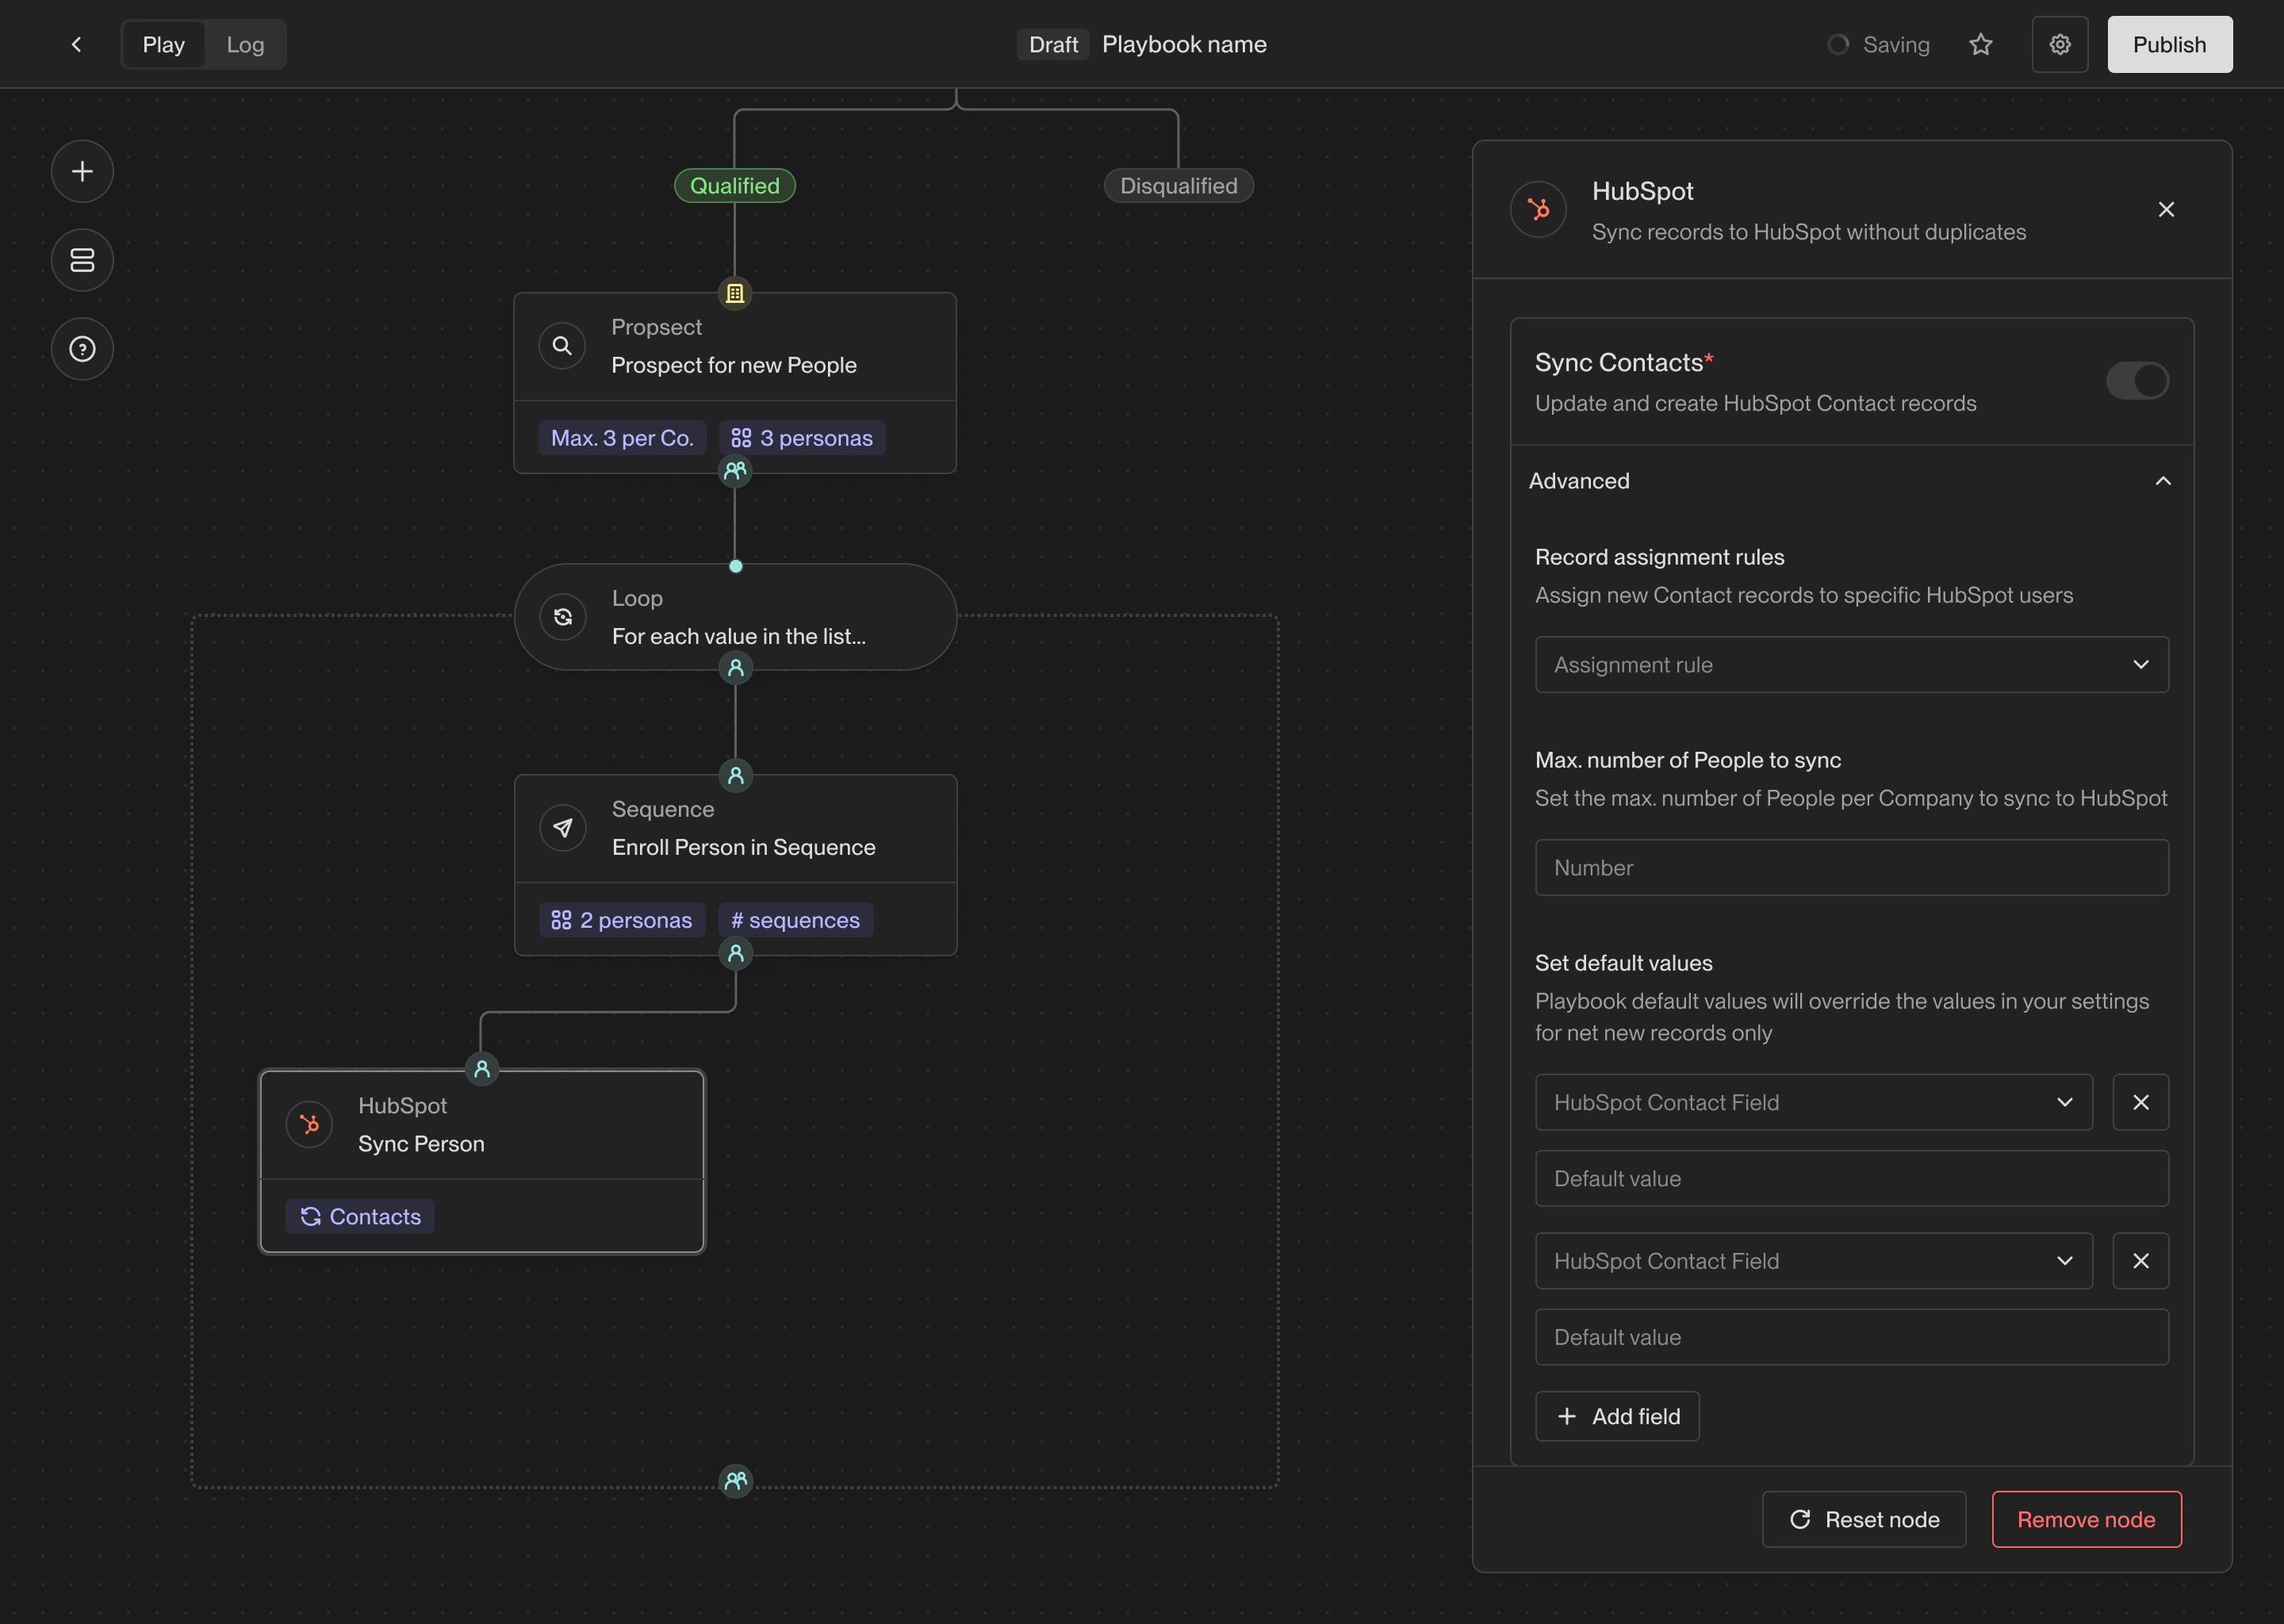This screenshot has height=1624, width=2284.
Task: Star this playbook as favorite
Action: (x=1980, y=45)
